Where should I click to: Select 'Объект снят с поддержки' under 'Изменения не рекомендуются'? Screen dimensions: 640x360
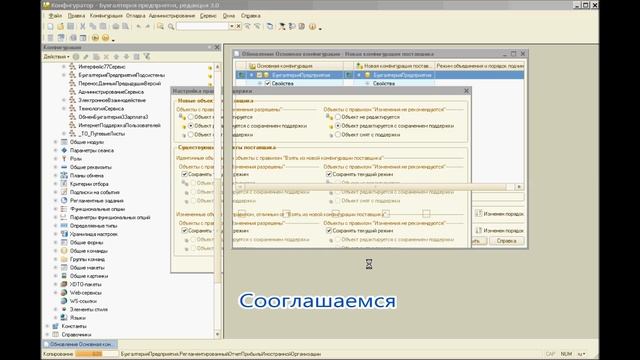pos(338,134)
